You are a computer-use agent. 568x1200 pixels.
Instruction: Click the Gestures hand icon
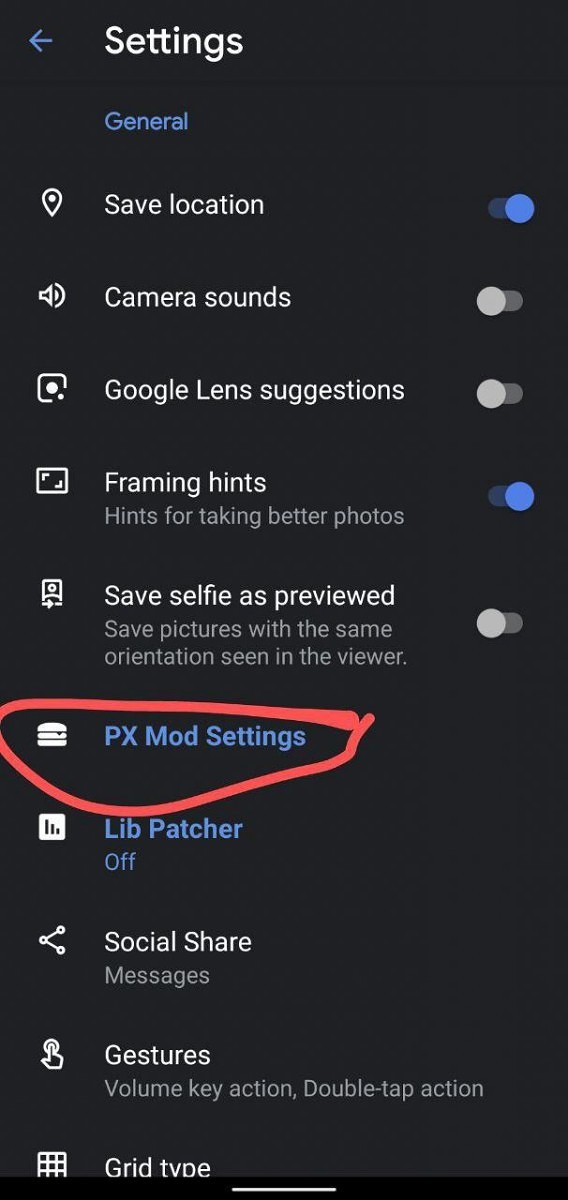pos(52,1054)
